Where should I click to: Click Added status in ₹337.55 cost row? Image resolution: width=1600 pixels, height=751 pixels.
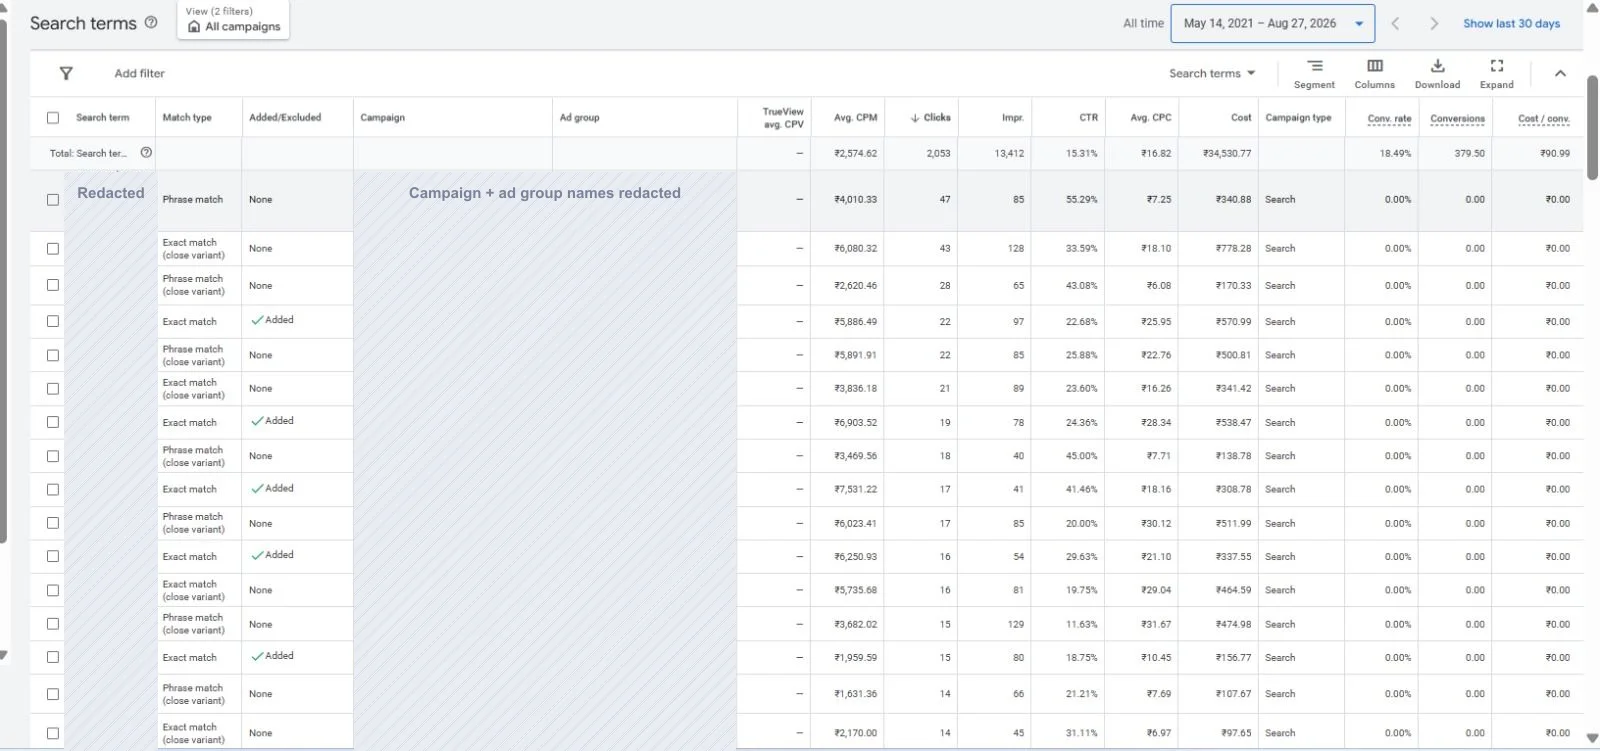click(x=273, y=555)
